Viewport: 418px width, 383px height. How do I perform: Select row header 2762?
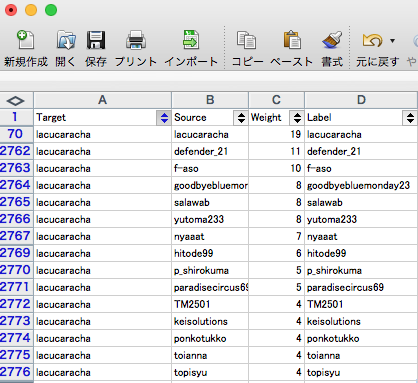point(16,151)
